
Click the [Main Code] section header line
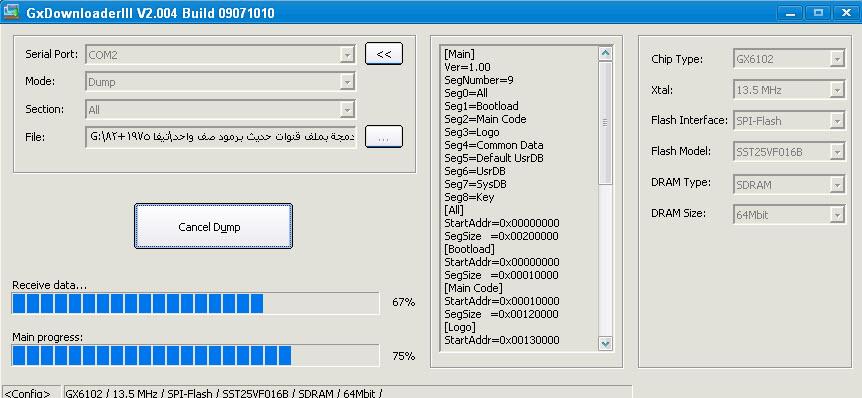click(473, 288)
